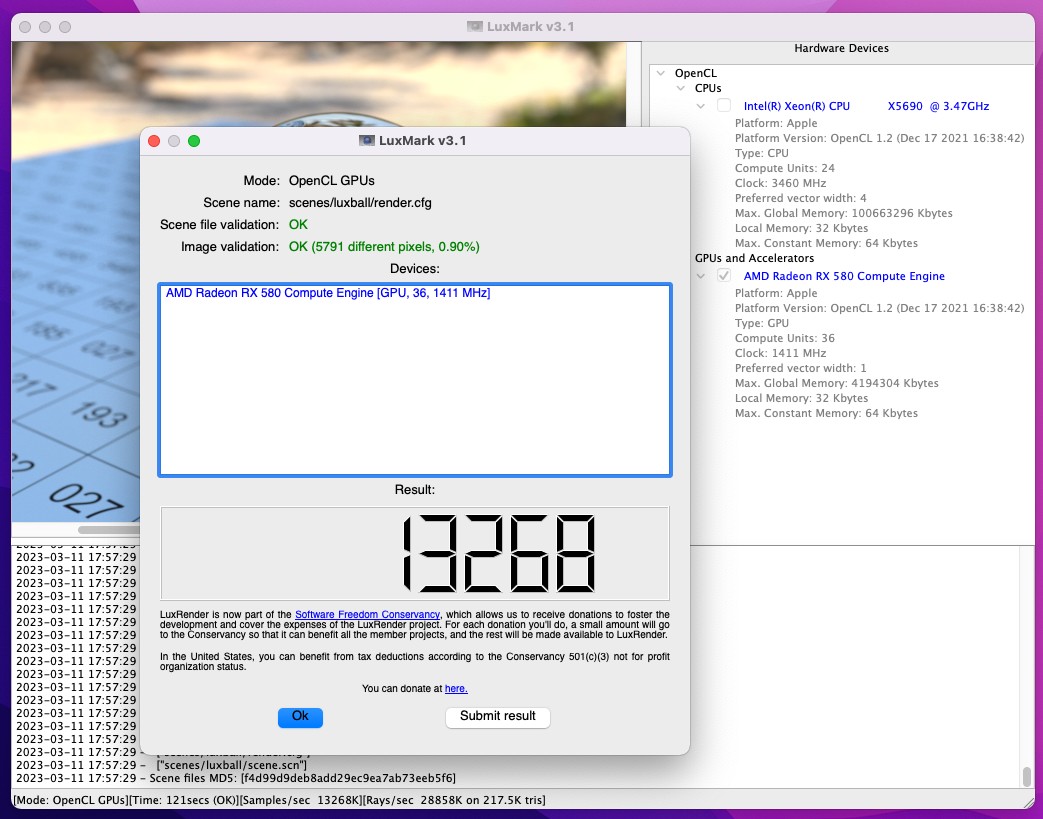This screenshot has height=819, width=1043.
Task: Click the scene name "scenes/luxball/render.cfg"
Action: click(361, 203)
